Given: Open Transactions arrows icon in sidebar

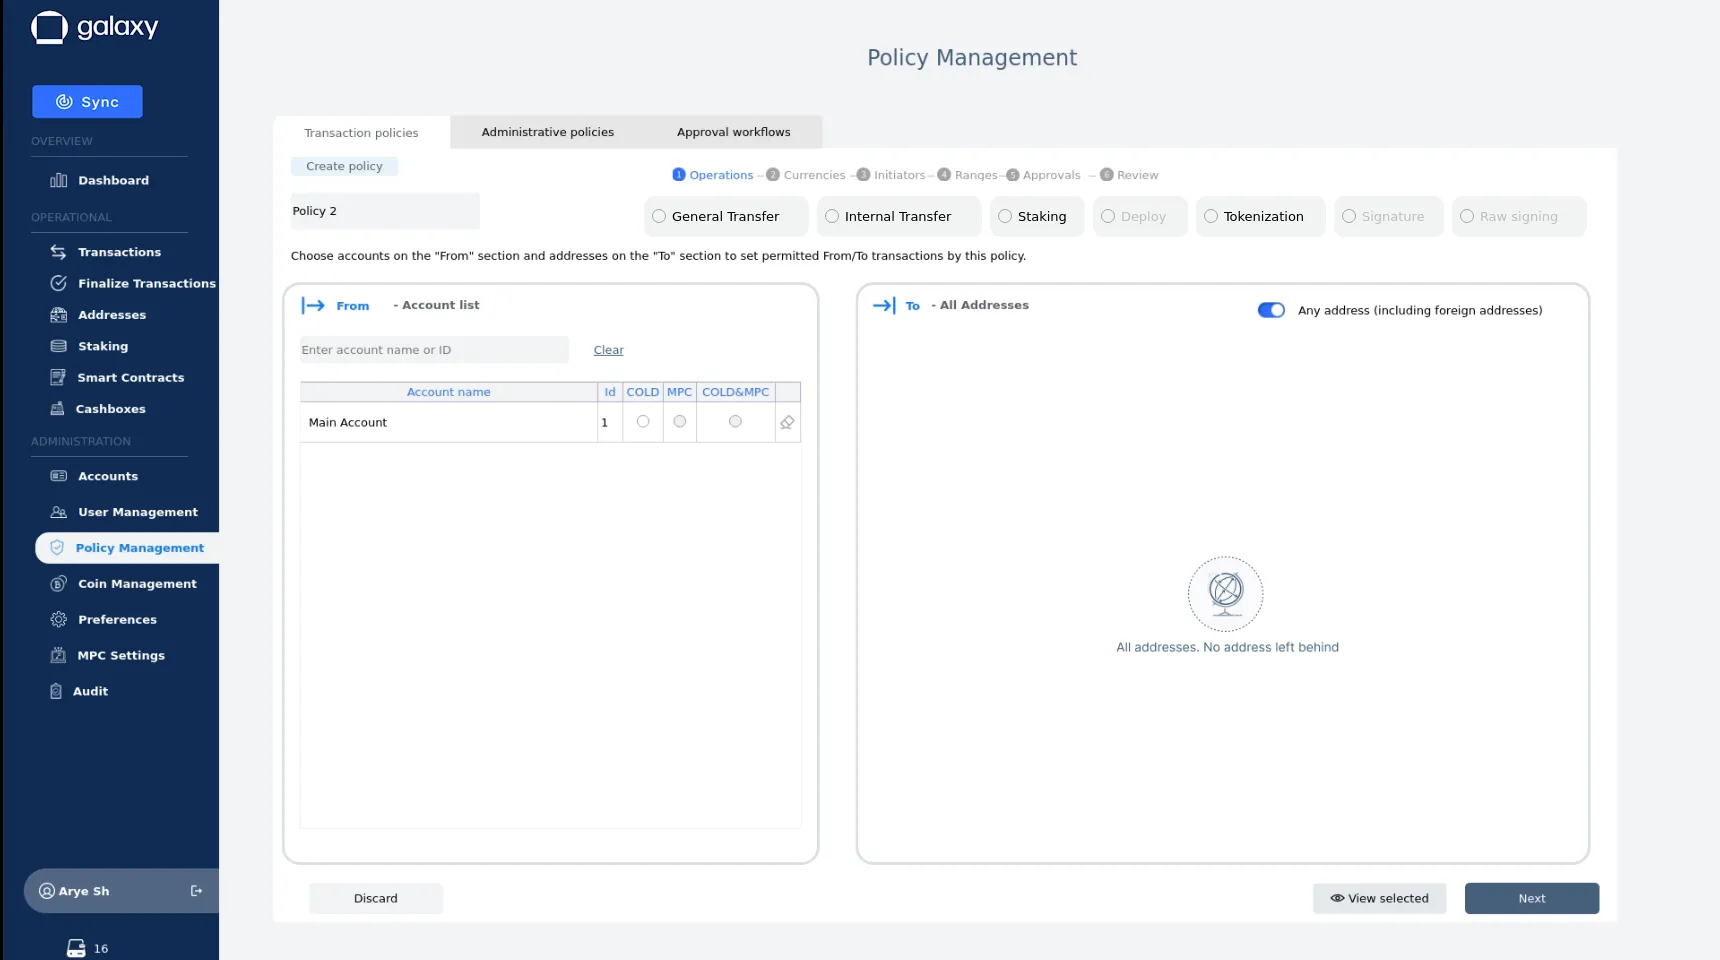Looking at the screenshot, I should point(59,252).
